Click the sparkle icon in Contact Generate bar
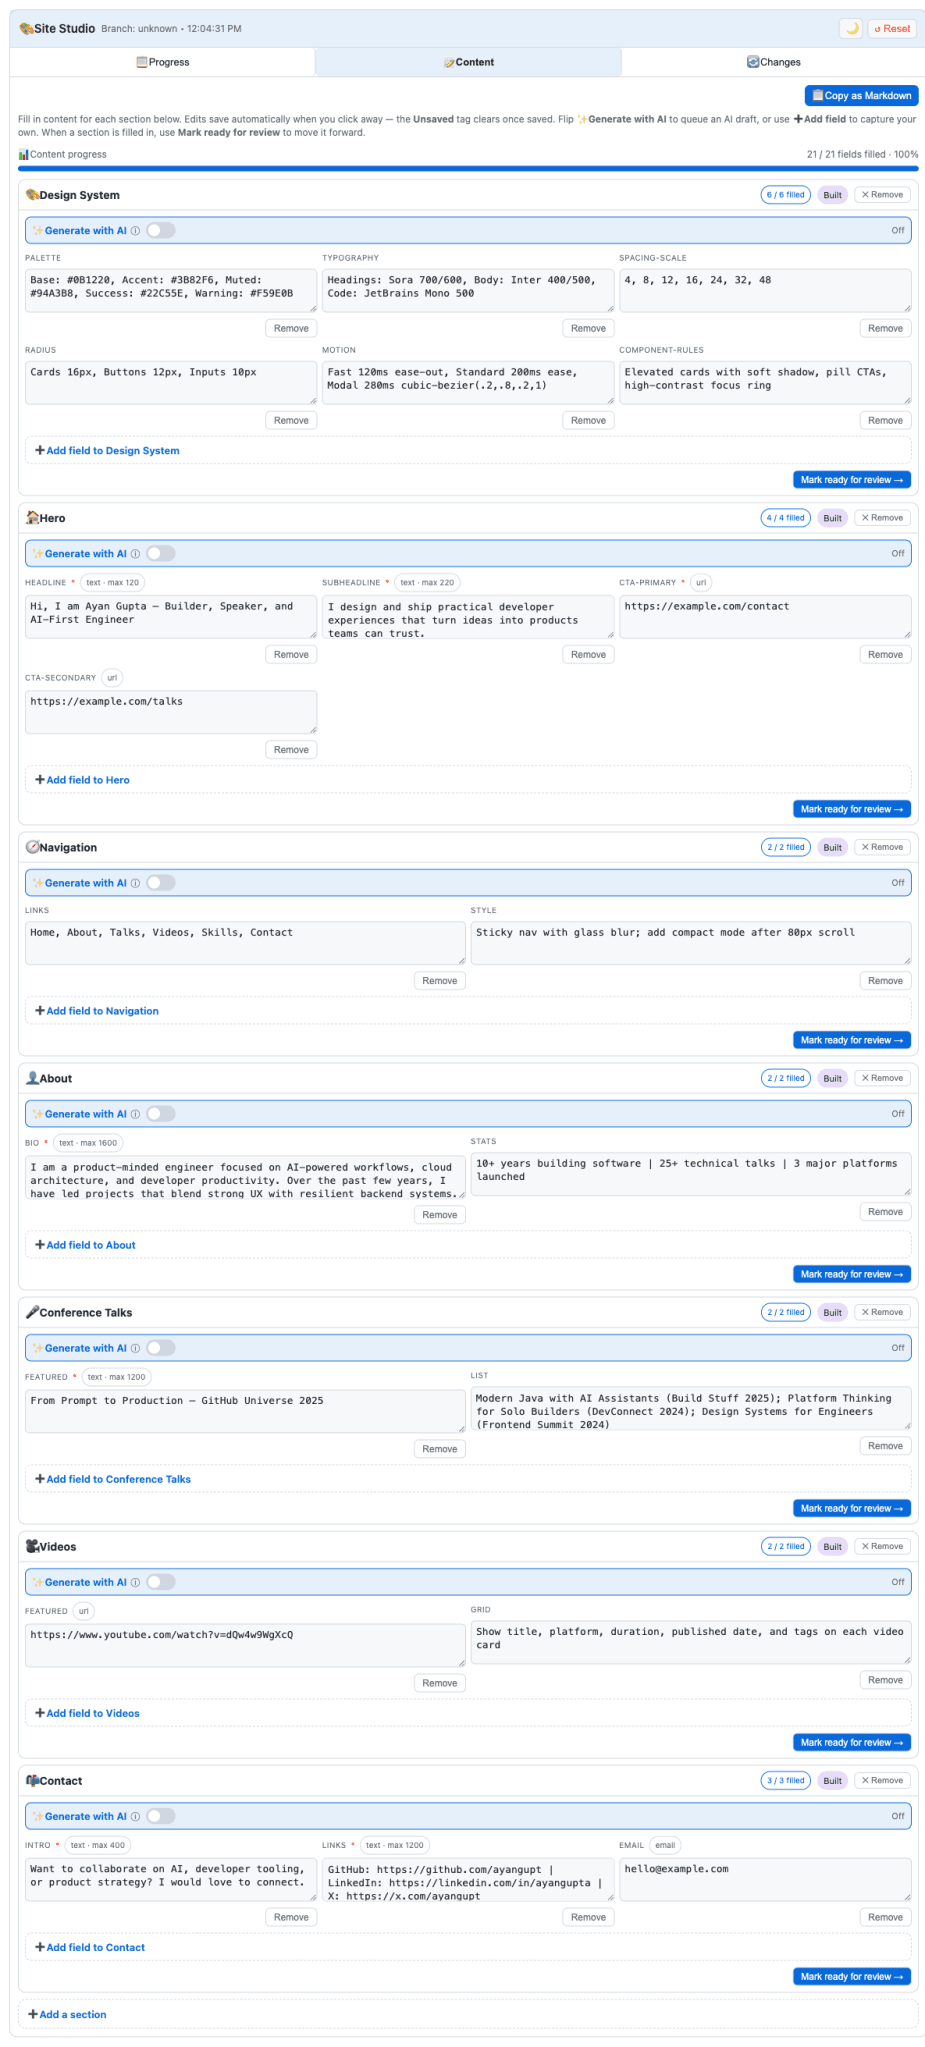This screenshot has width=925, height=2047. pos(38,1816)
